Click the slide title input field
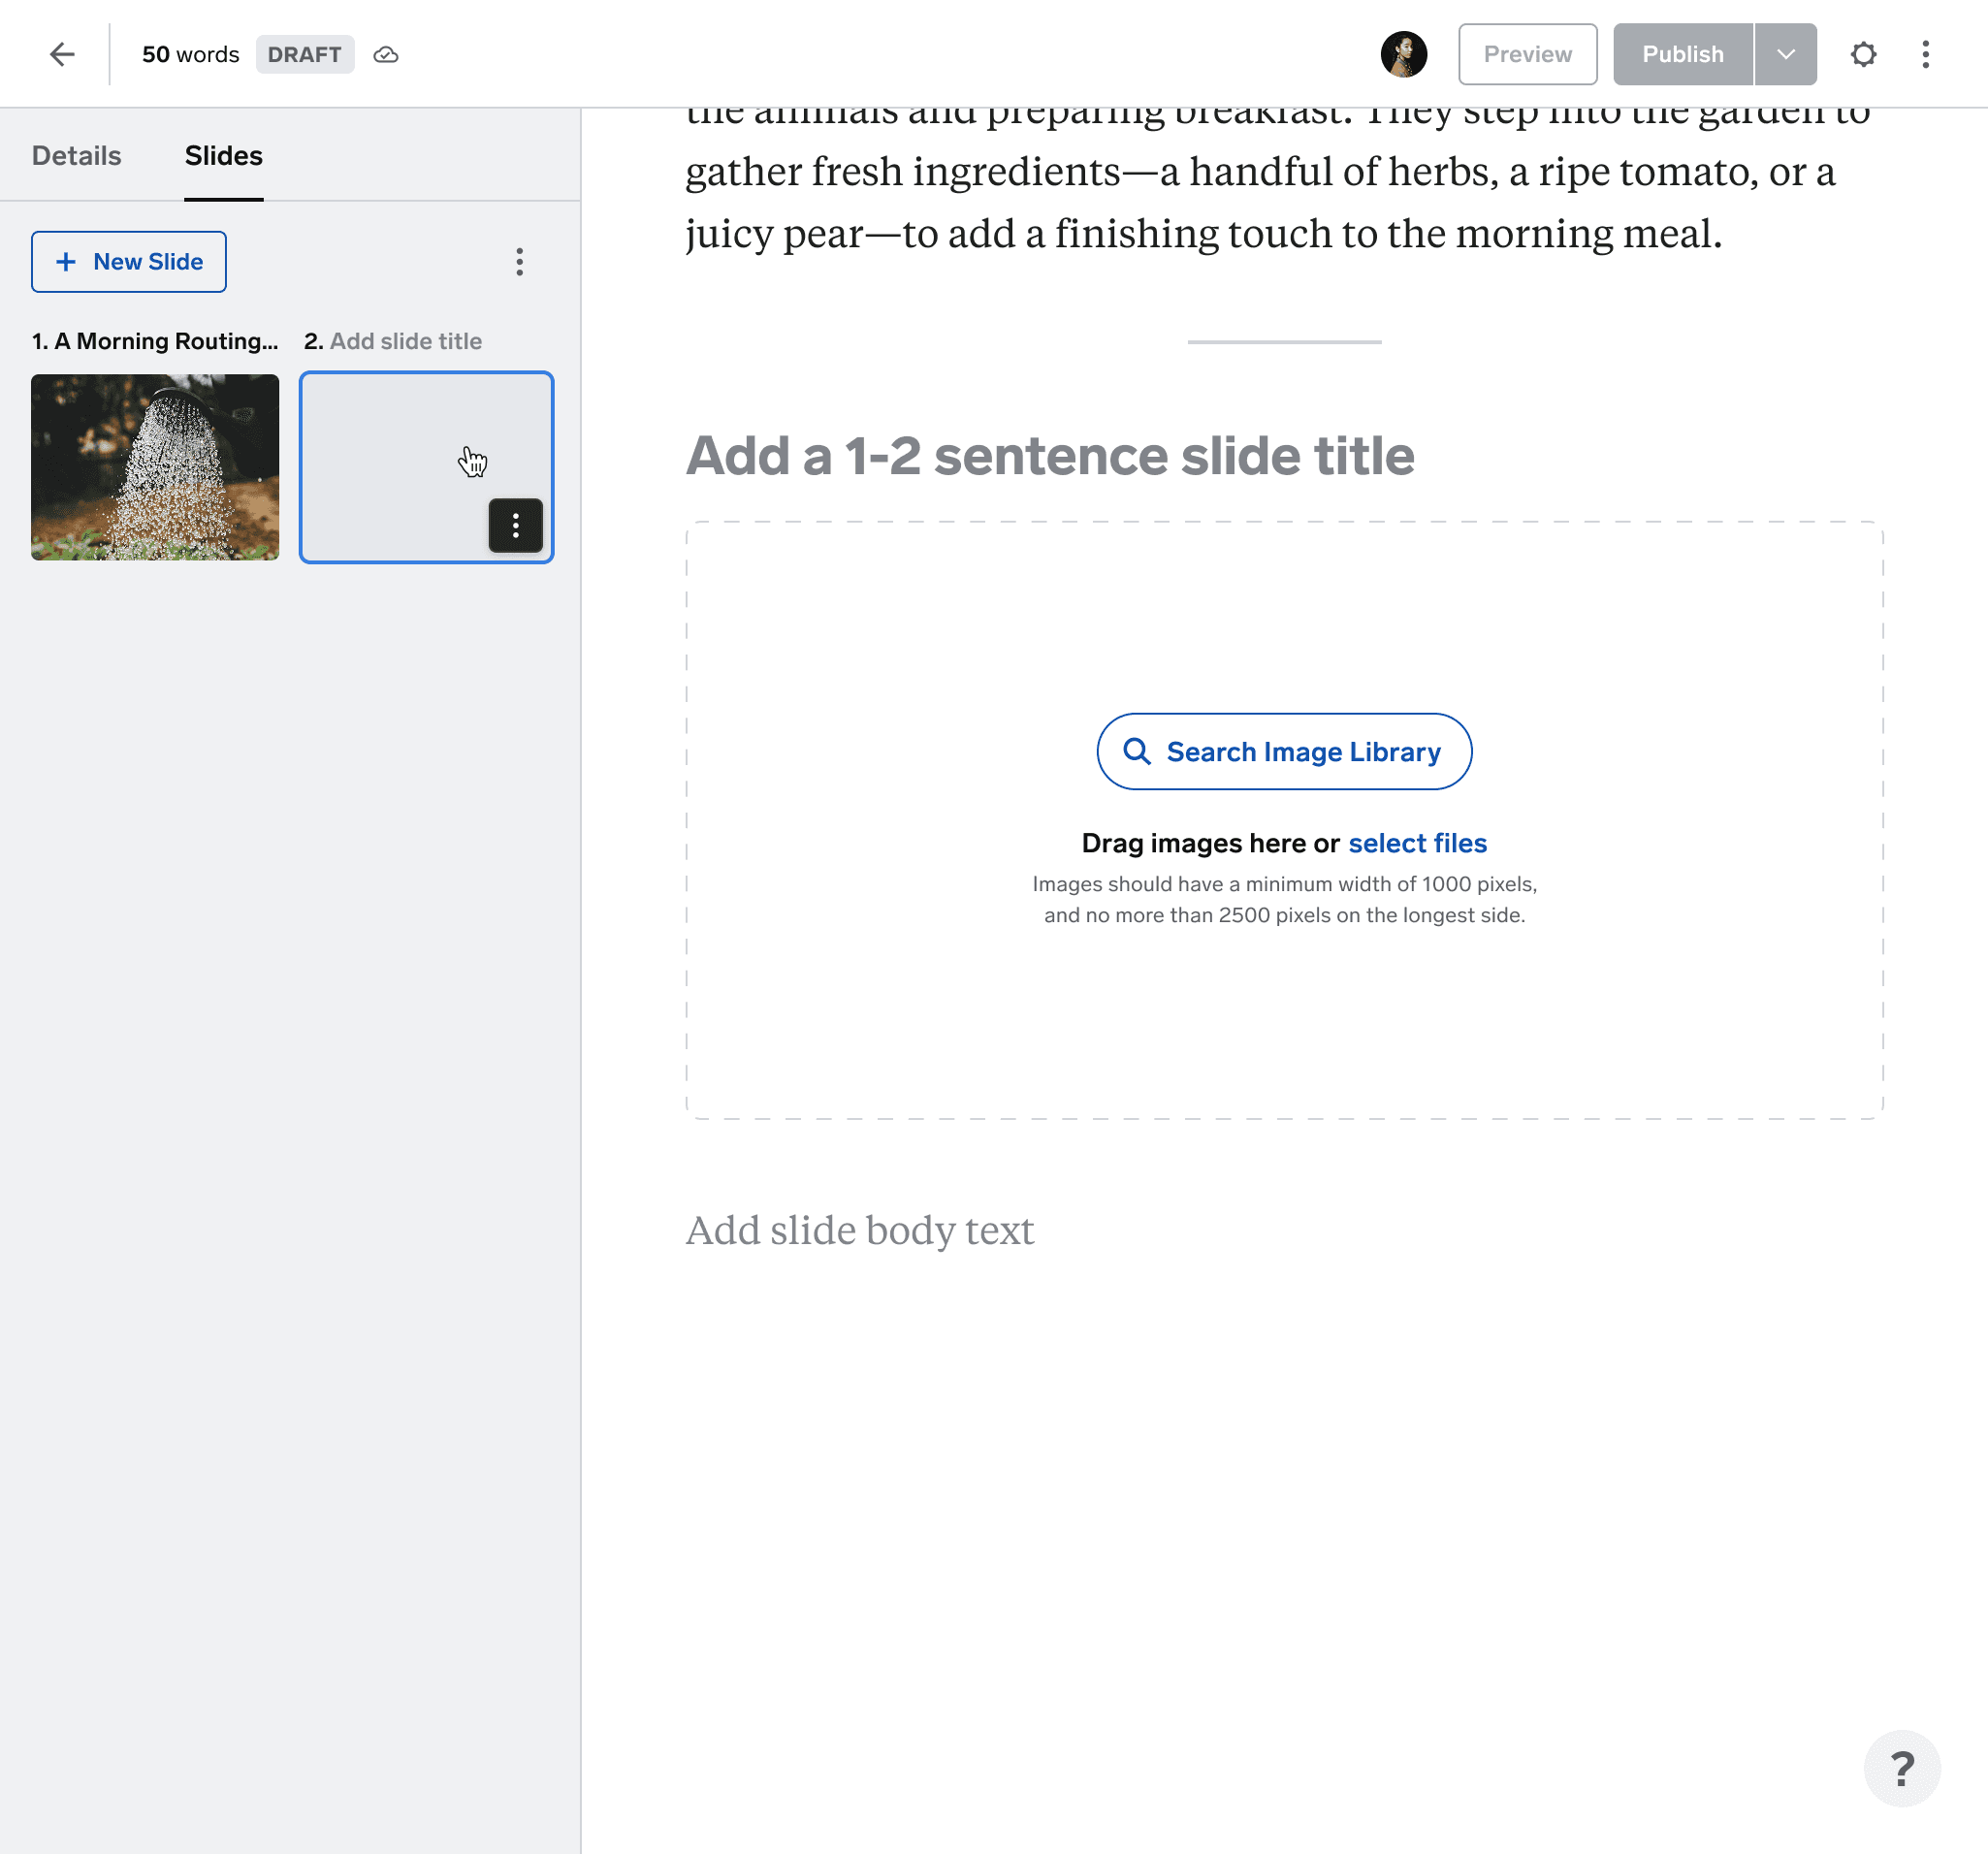Image resolution: width=1988 pixels, height=1854 pixels. pyautogui.click(x=1049, y=456)
